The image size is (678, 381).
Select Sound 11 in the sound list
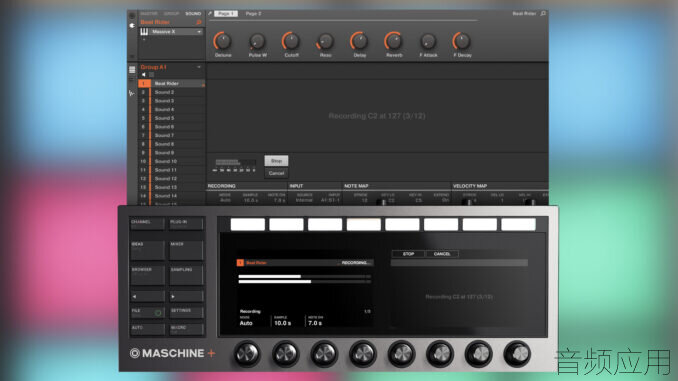172,170
